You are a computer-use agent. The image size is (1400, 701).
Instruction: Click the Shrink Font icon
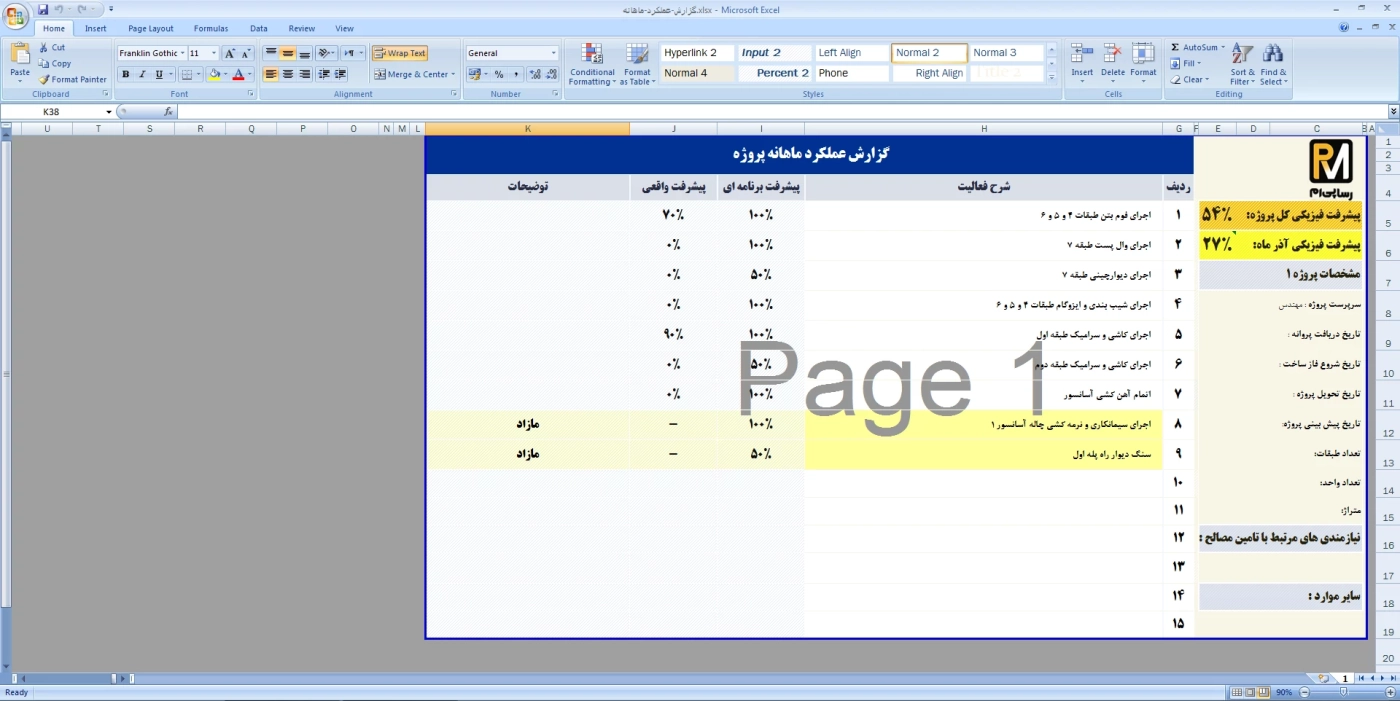point(246,53)
